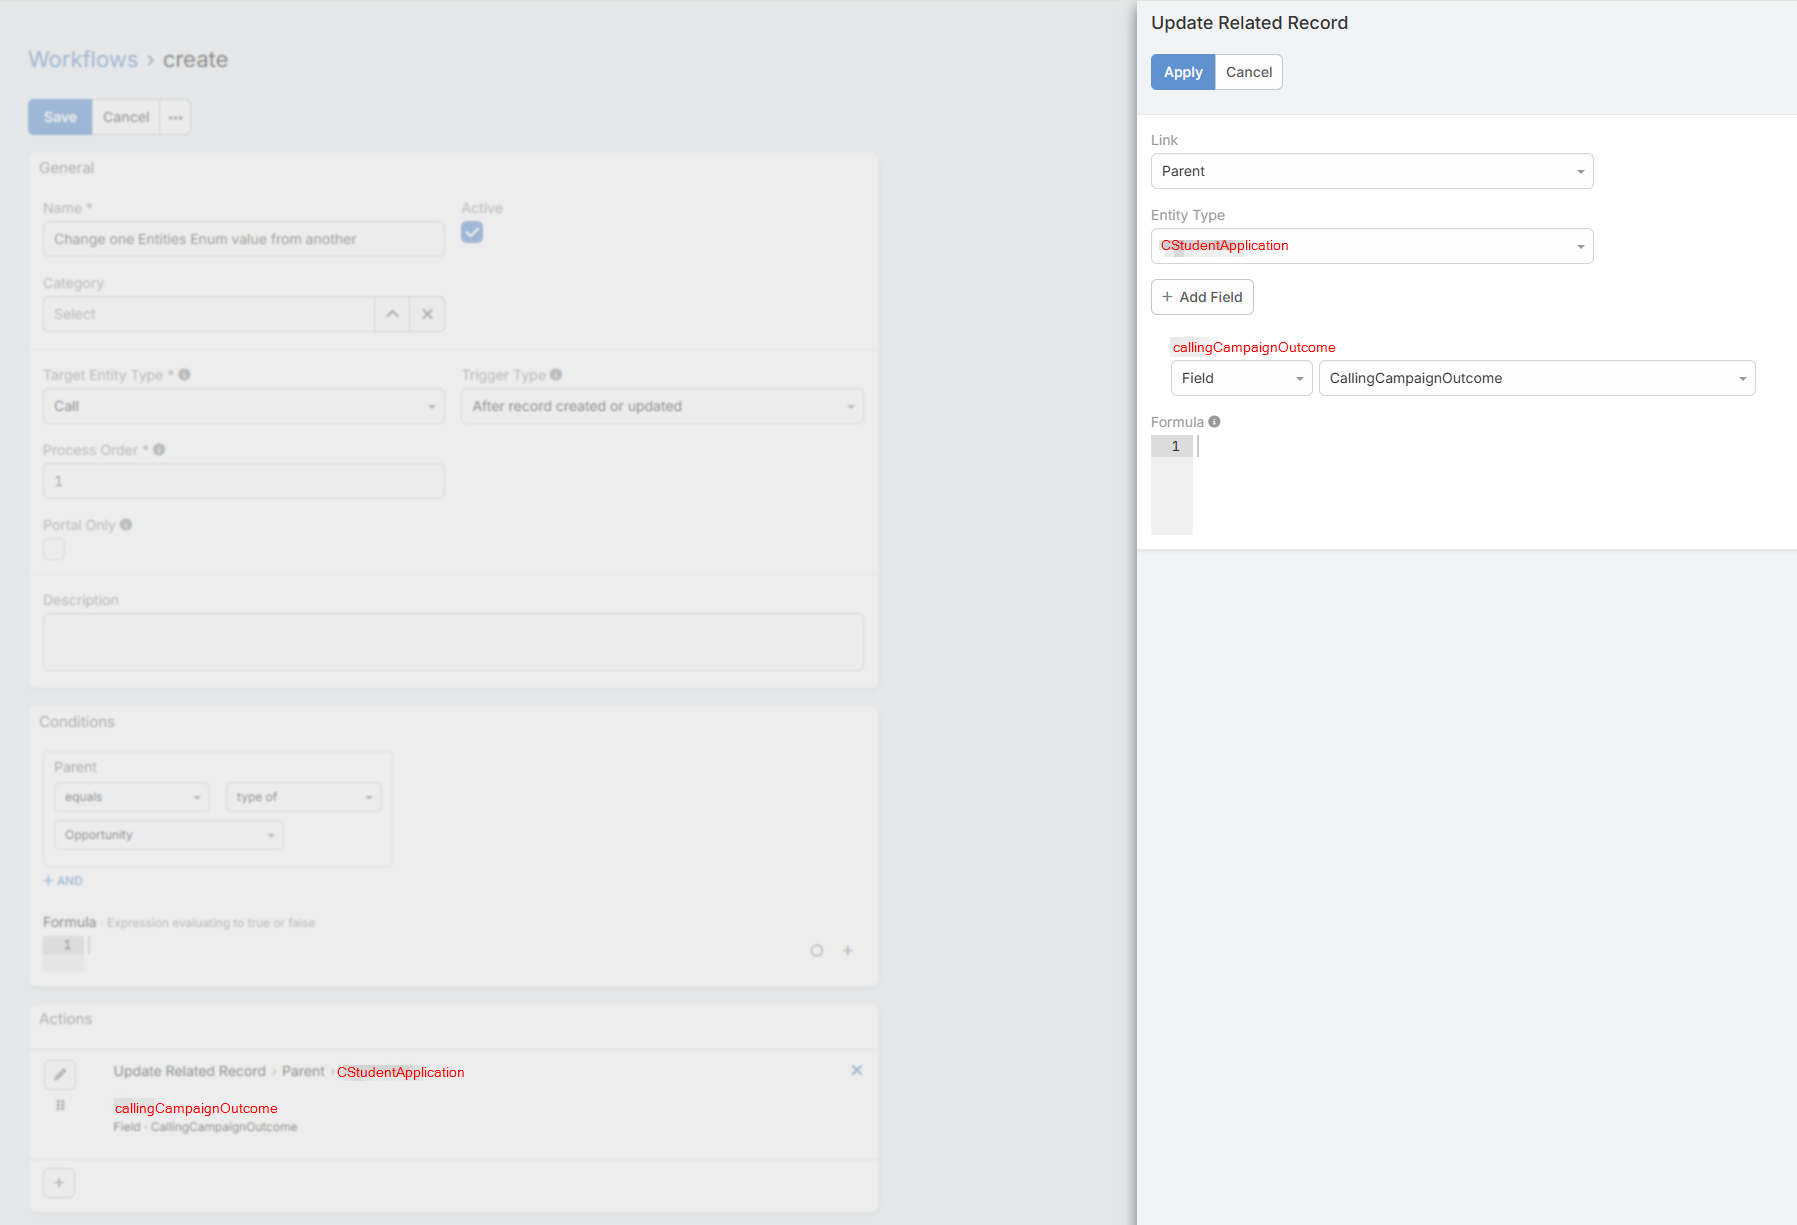Open the Trigger Type dropdown
Screen dimensions: 1797x1225
click(x=662, y=406)
